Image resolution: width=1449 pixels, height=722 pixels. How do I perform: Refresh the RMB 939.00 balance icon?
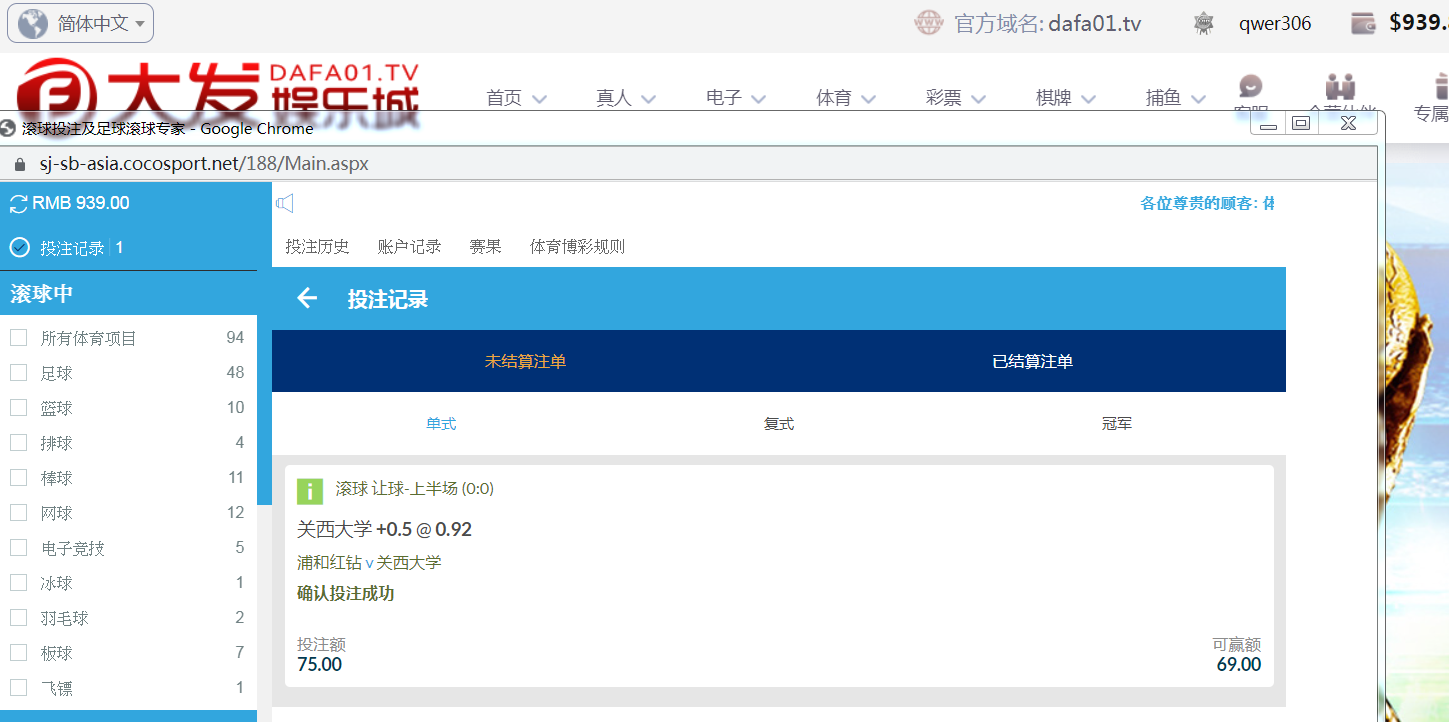coord(18,203)
